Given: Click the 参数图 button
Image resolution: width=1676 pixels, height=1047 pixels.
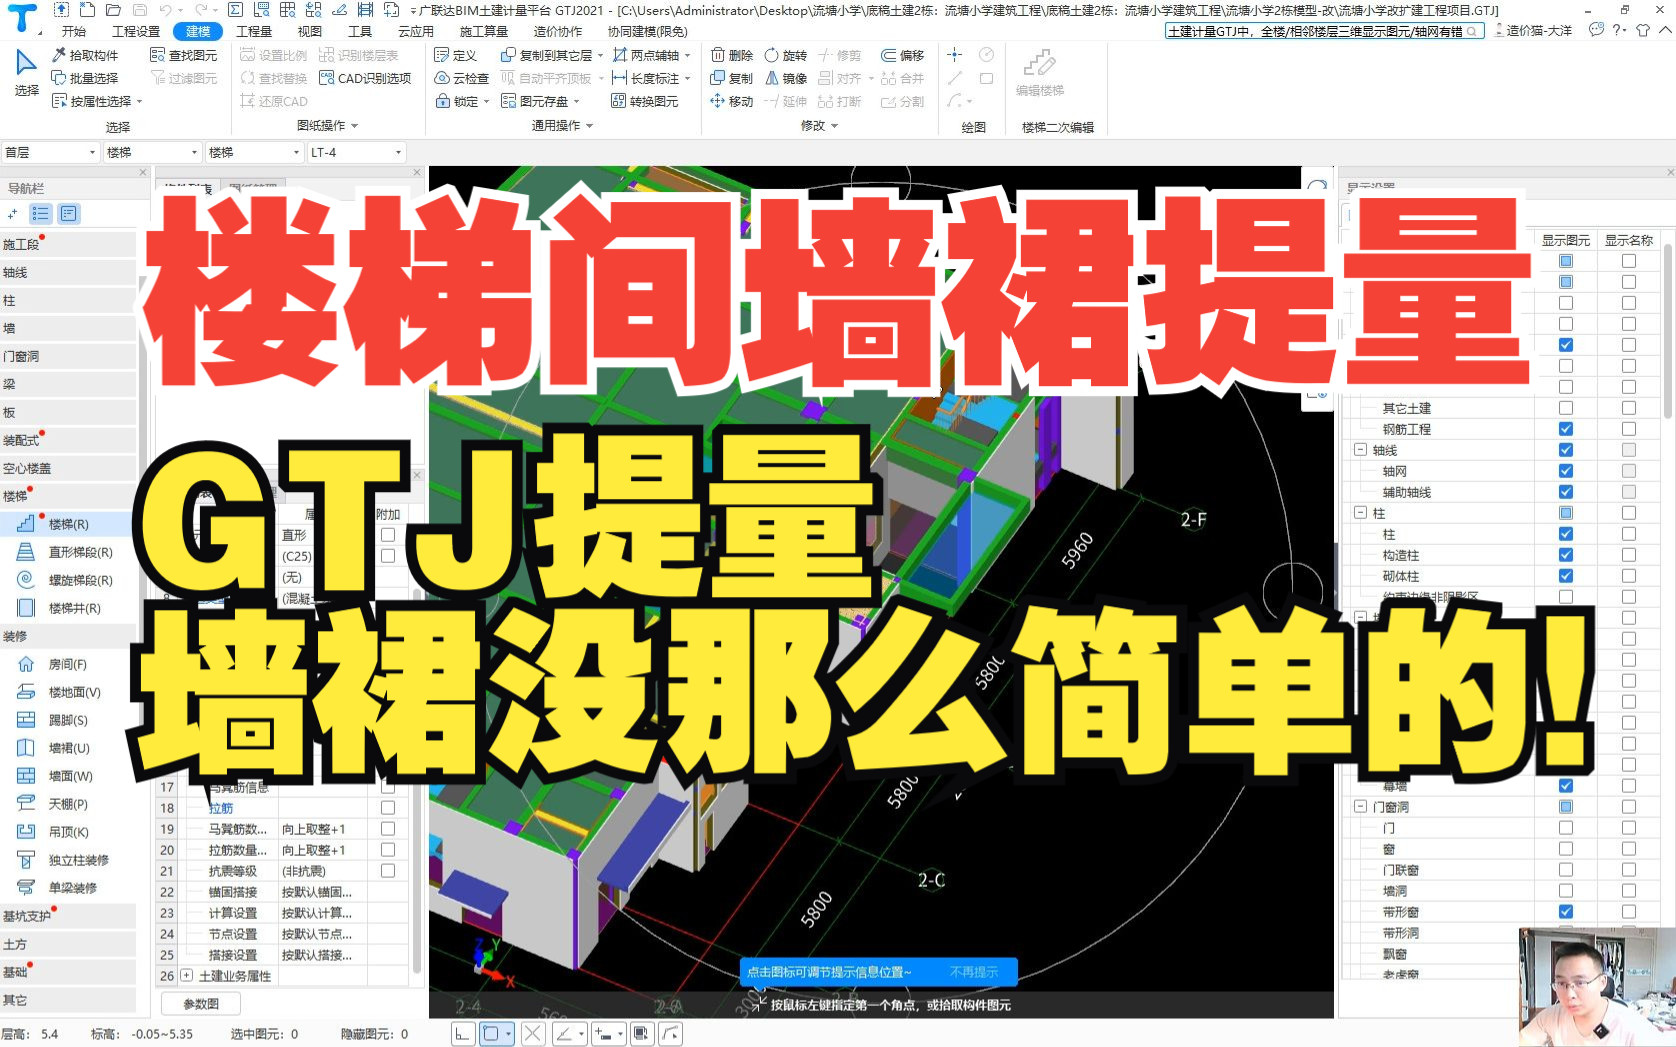Looking at the screenshot, I should (201, 1003).
